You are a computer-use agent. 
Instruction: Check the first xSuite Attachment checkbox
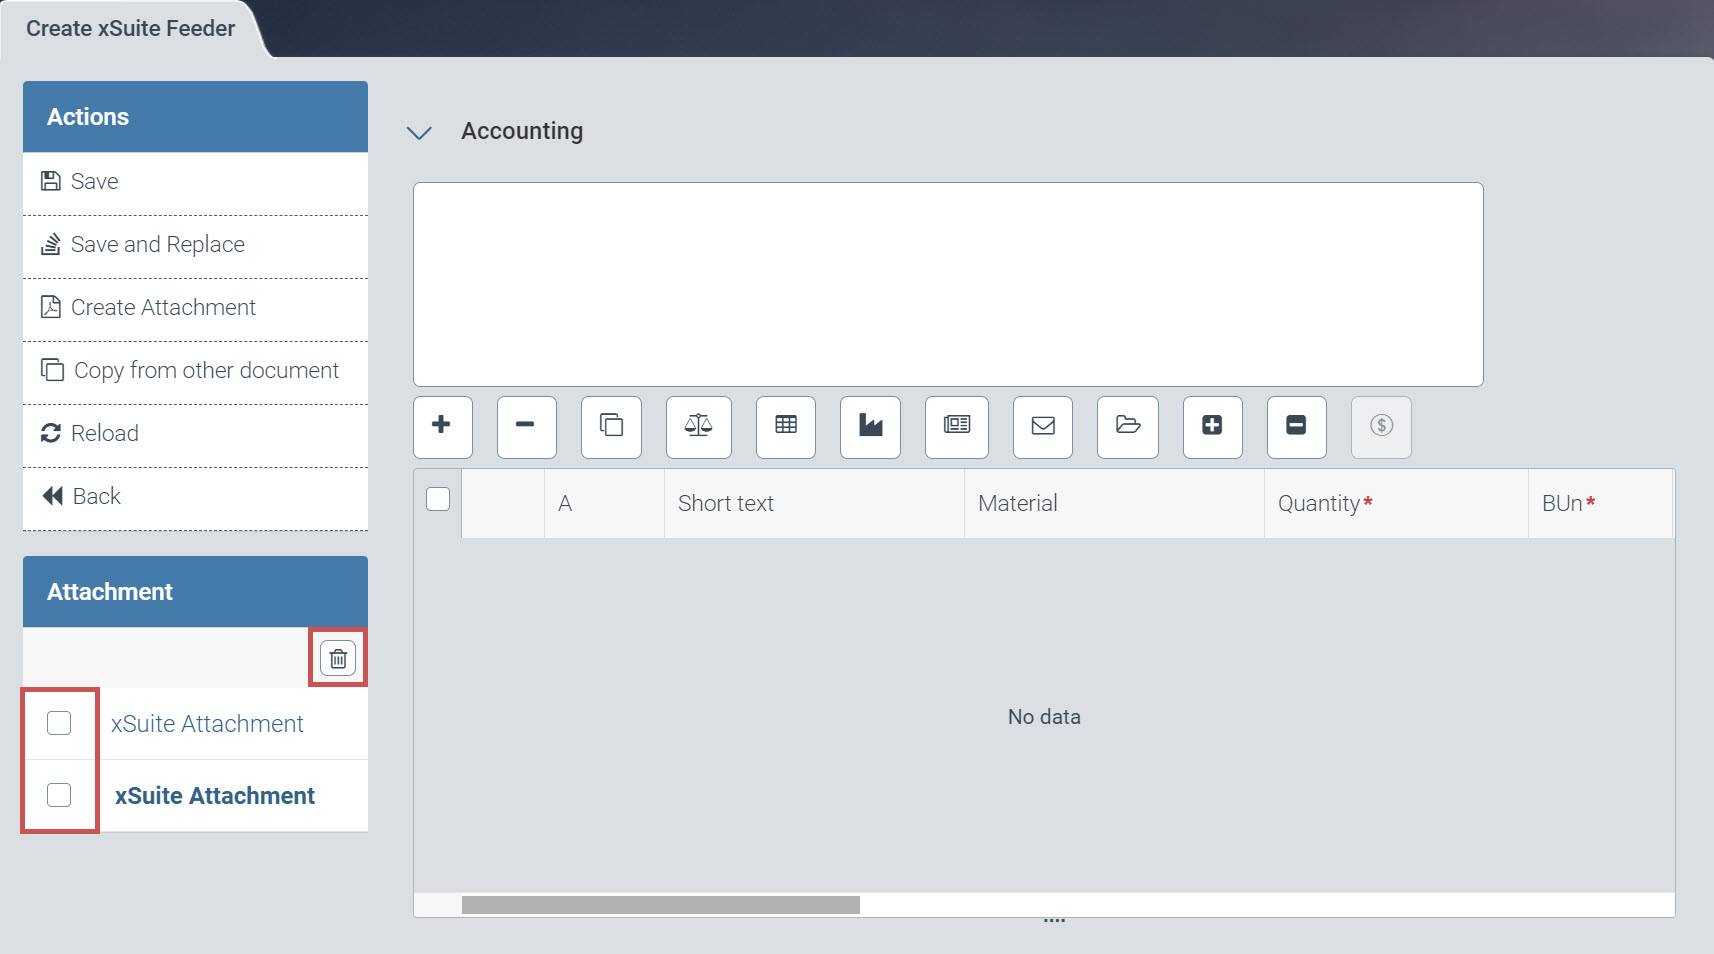[x=59, y=723]
